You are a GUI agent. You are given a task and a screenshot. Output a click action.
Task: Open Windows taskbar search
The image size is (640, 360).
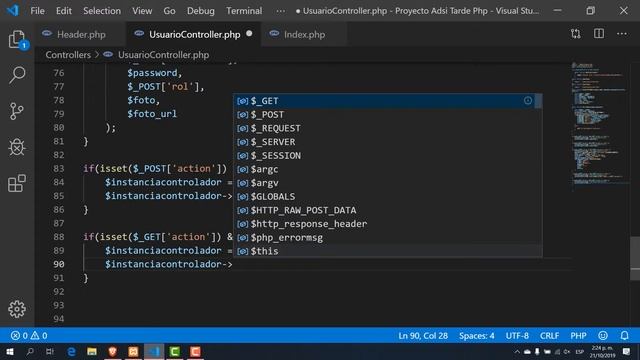click(x=30, y=351)
